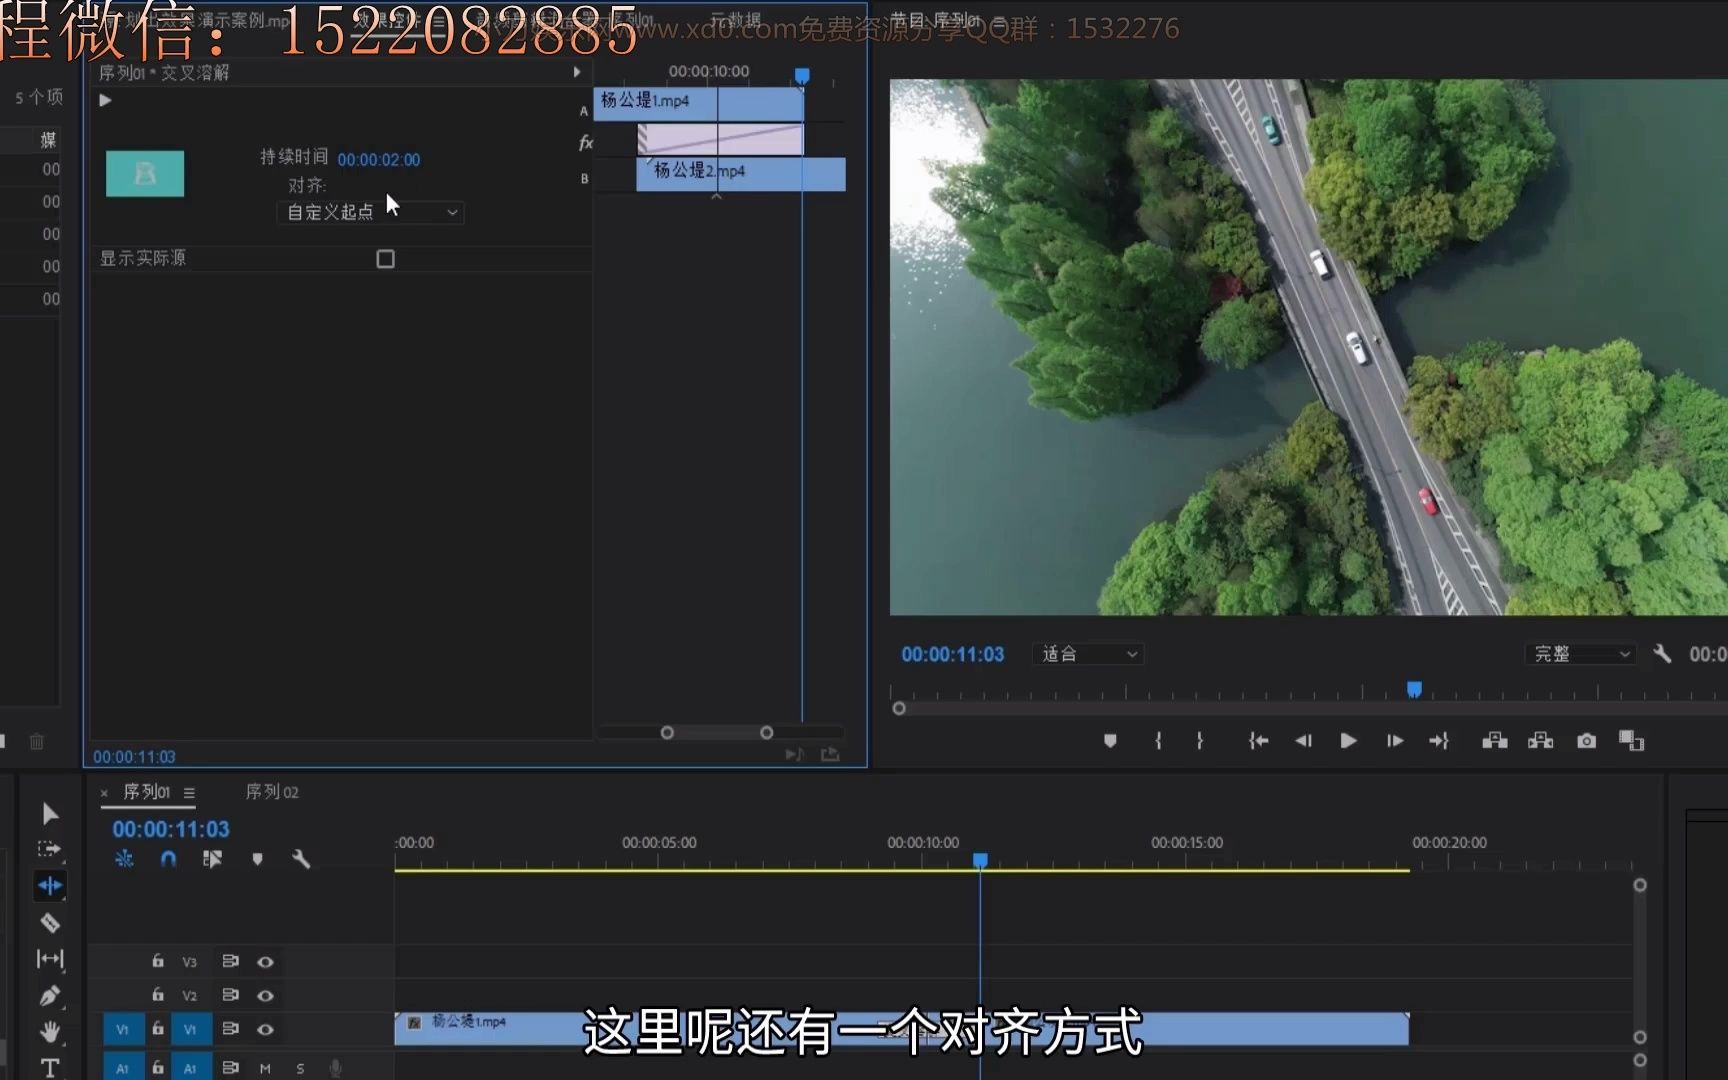The height and width of the screenshot is (1080, 1728).
Task: Select the Hand tool
Action: point(50,1031)
